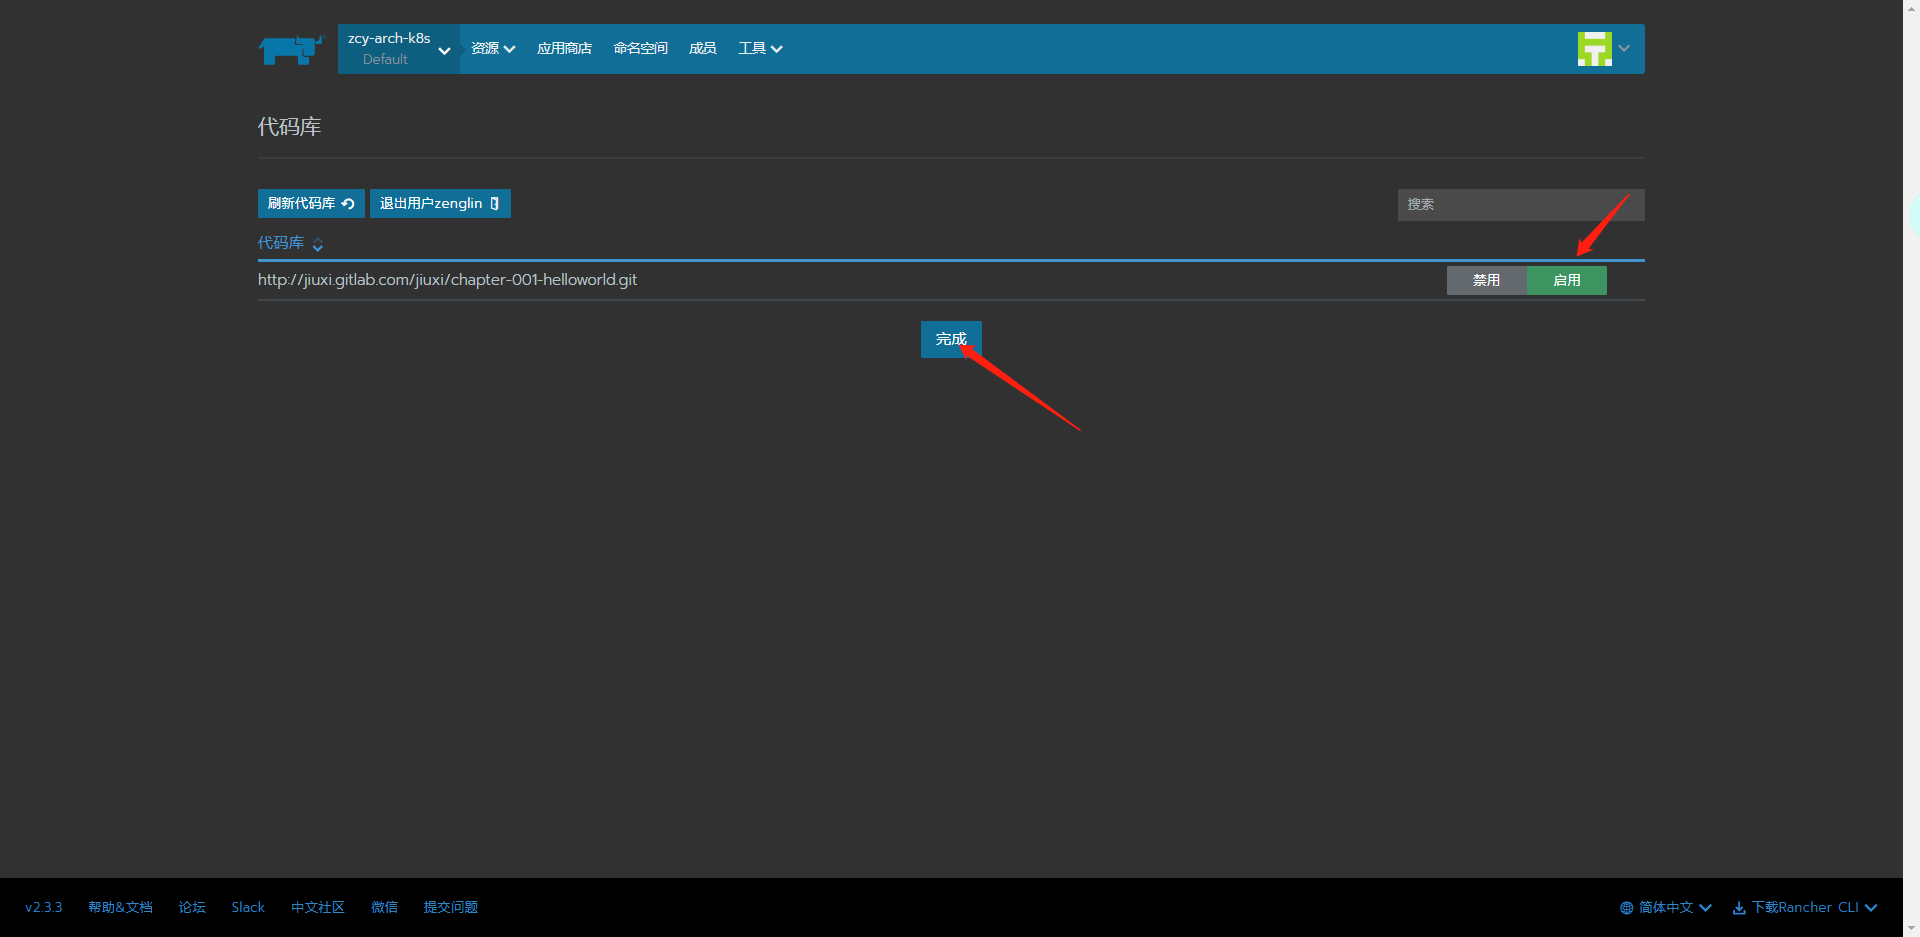Open the 简体中文 language dropdown
Image resolution: width=1920 pixels, height=937 pixels.
(x=1666, y=907)
